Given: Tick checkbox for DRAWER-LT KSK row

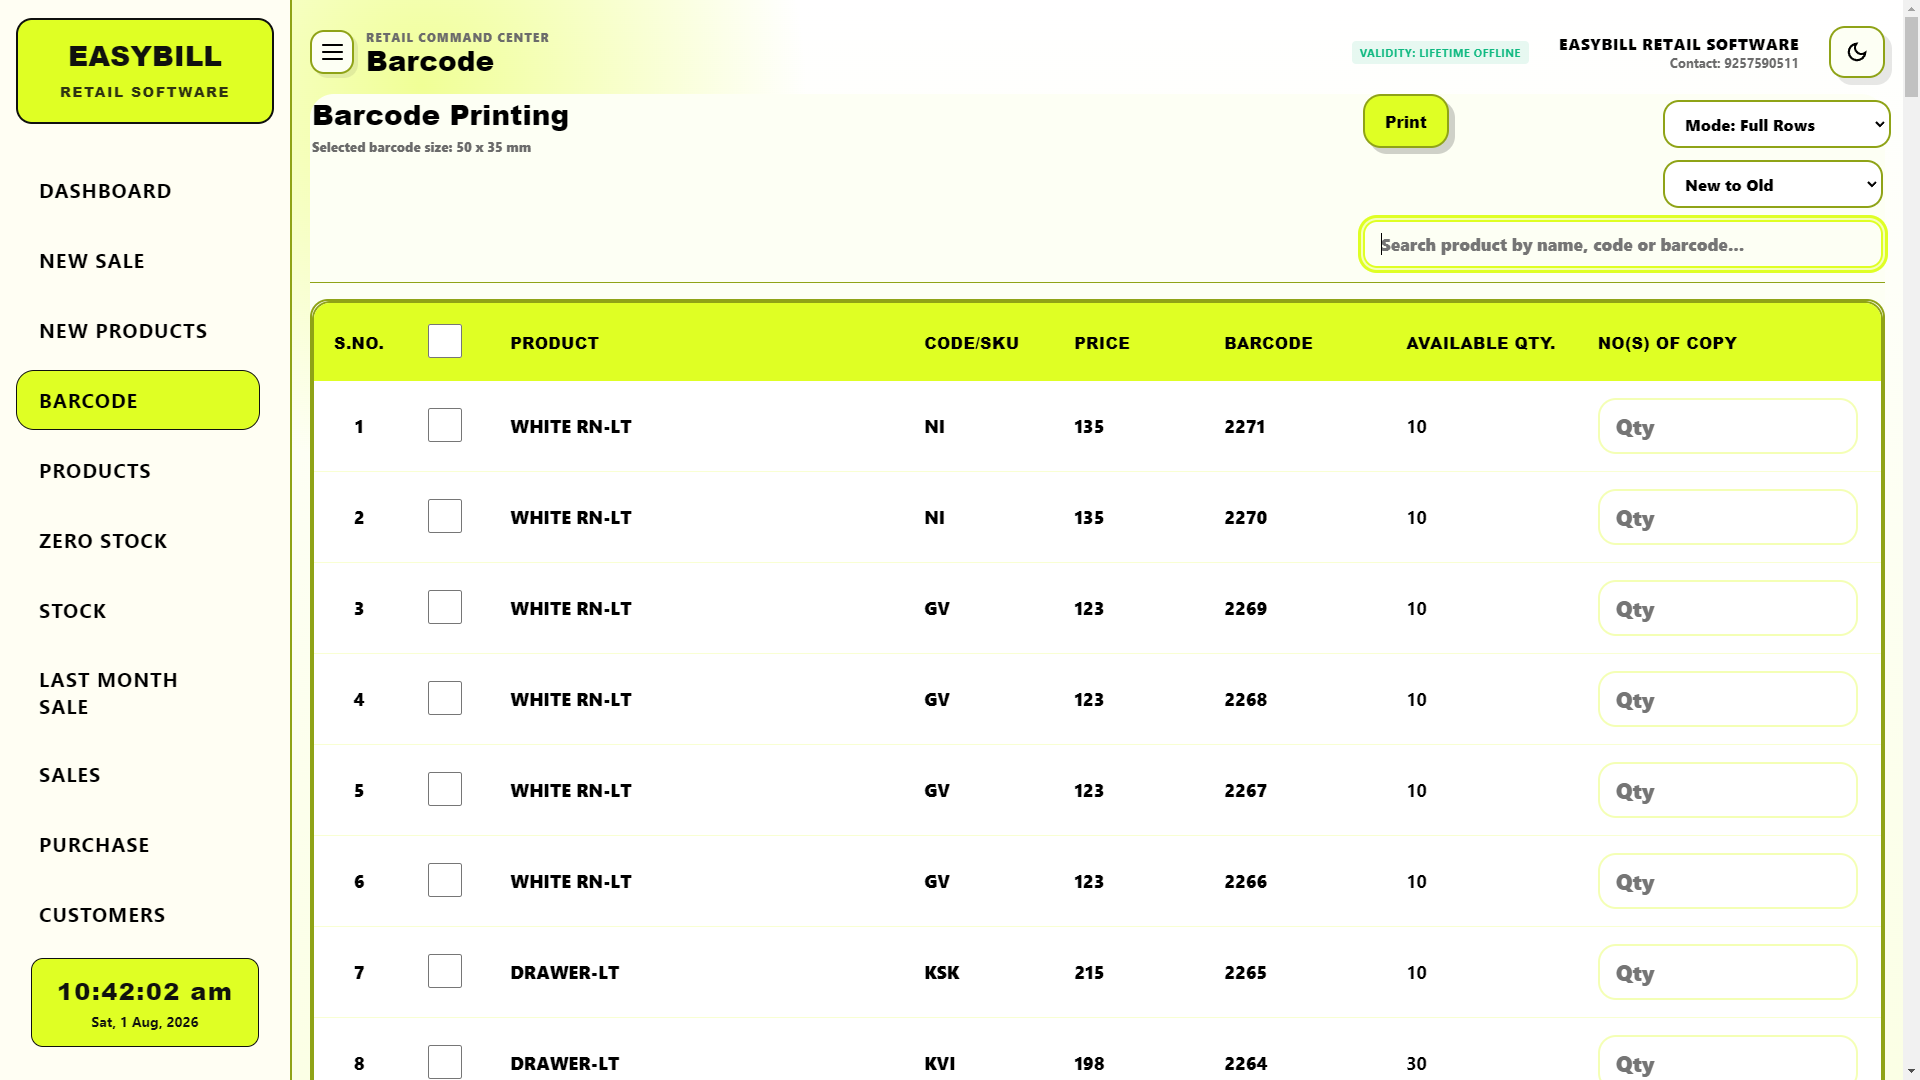Looking at the screenshot, I should [x=445, y=971].
